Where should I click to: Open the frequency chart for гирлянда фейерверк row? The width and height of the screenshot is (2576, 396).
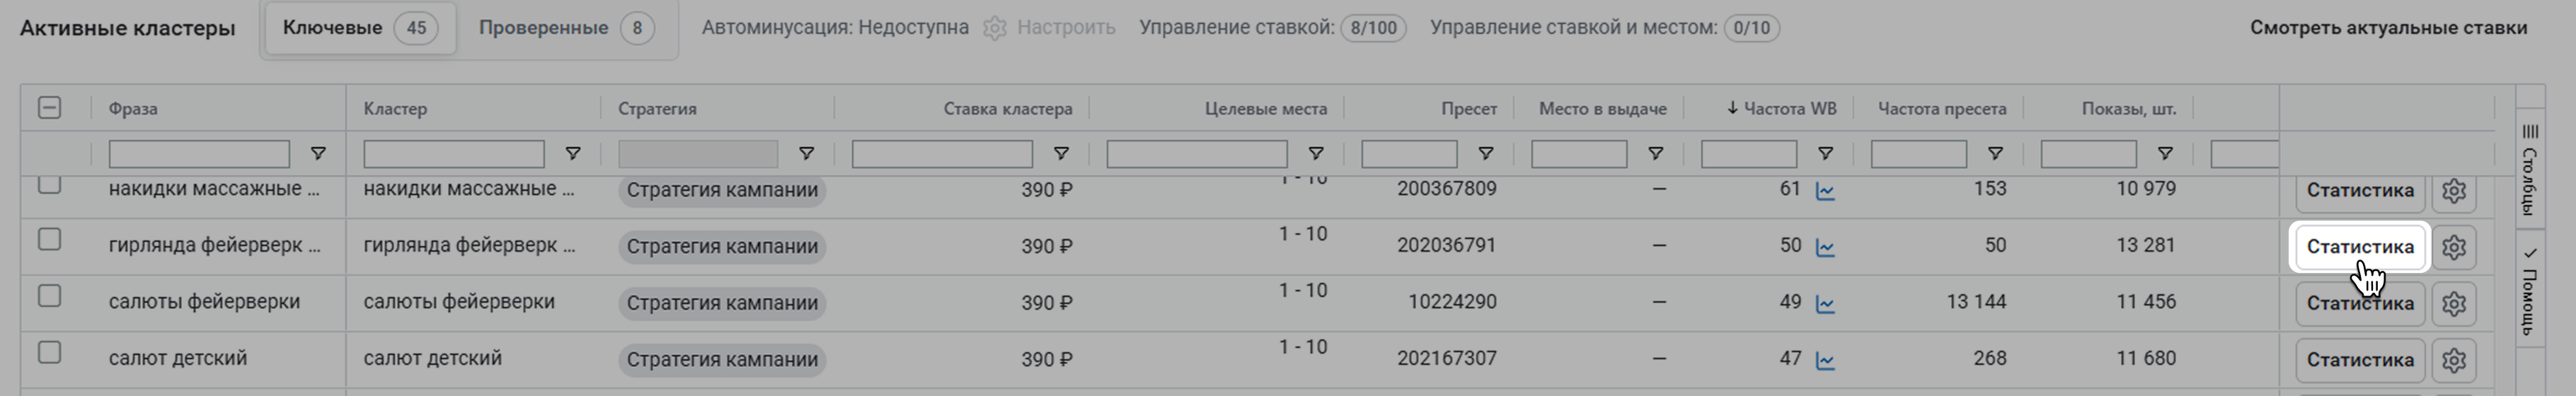1825,247
